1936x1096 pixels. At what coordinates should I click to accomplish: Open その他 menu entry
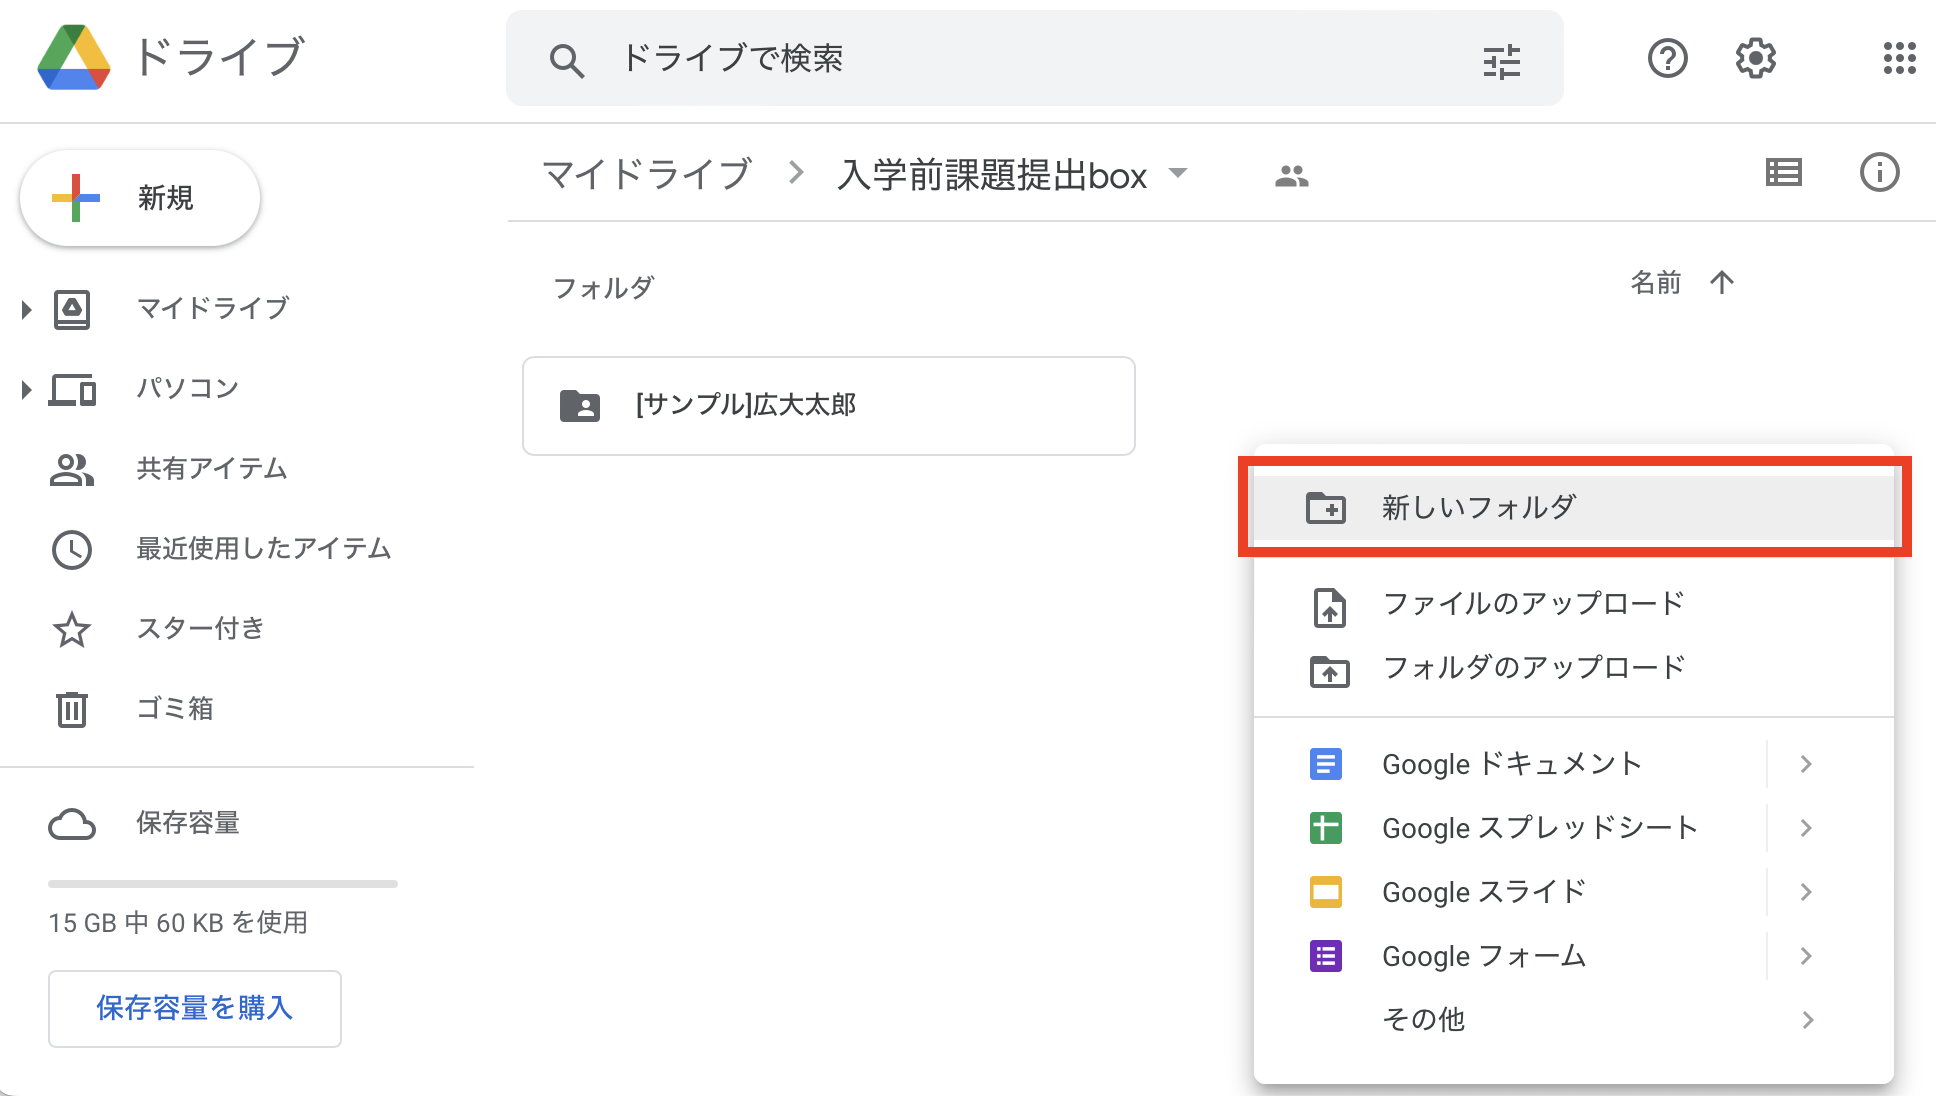(x=1574, y=1020)
